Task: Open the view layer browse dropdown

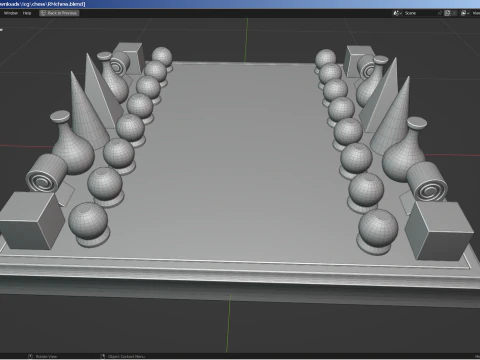Action: pos(465,13)
